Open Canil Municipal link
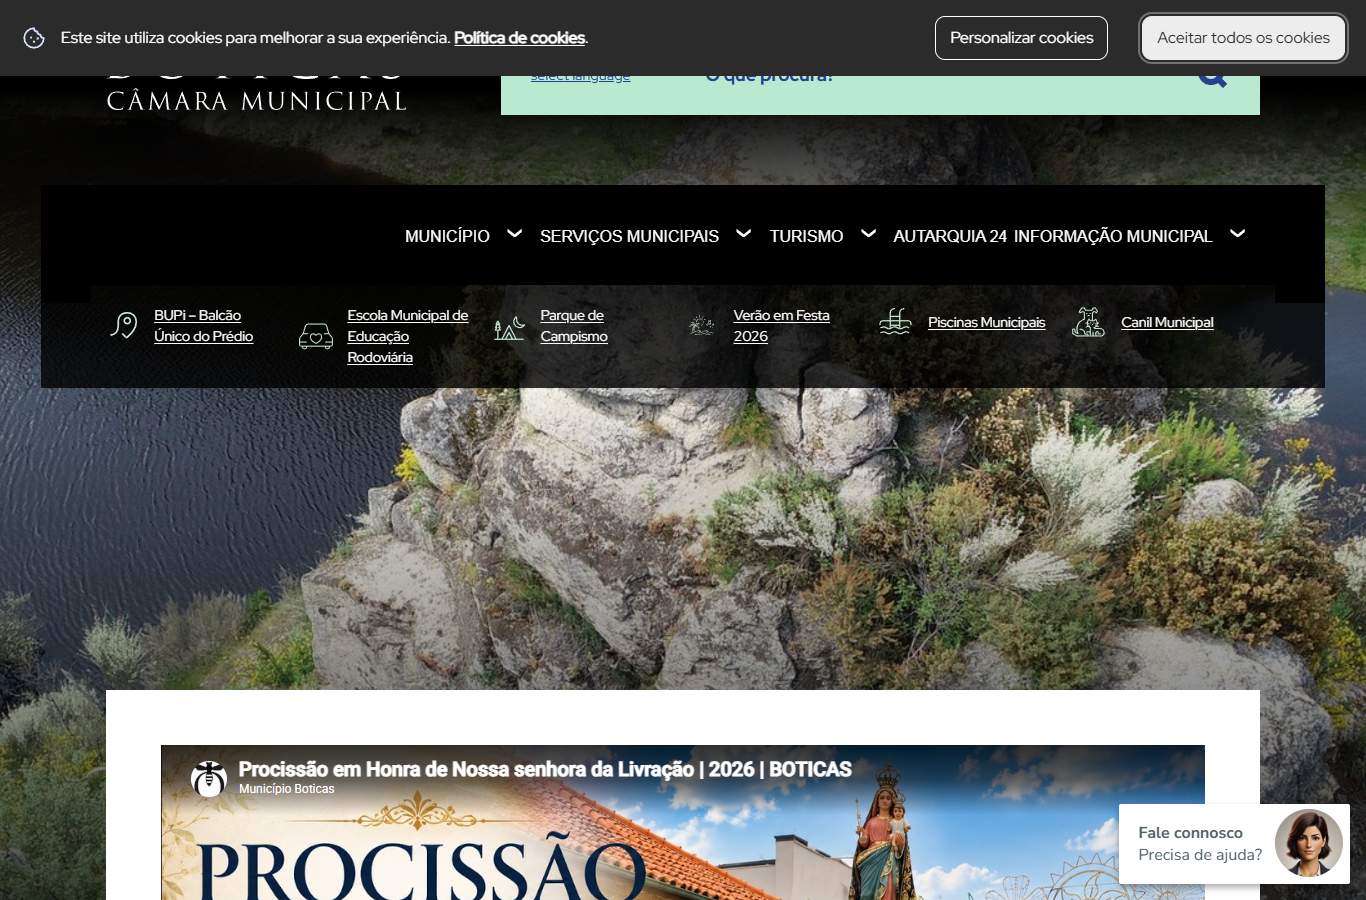The height and width of the screenshot is (900, 1366). [1167, 322]
